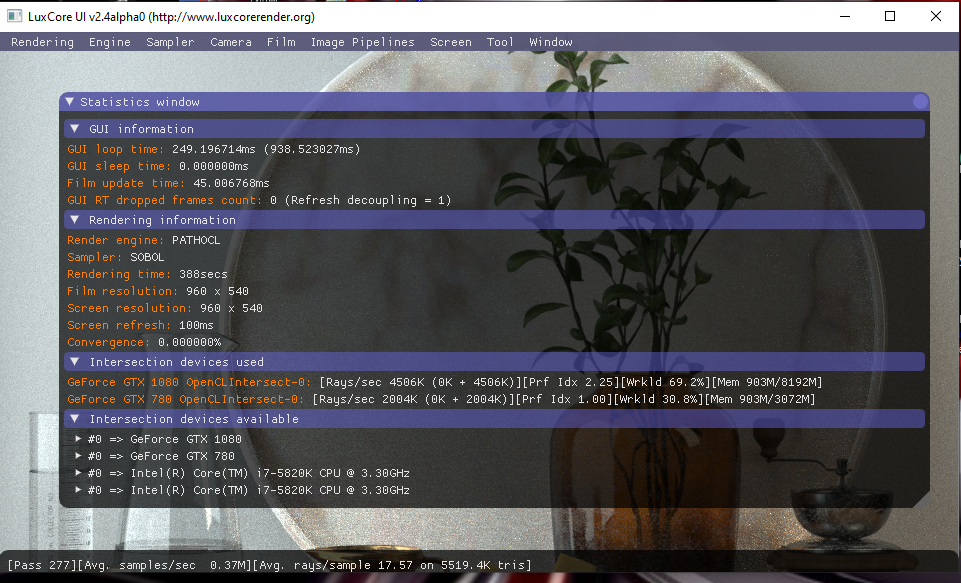Open the Camera menu
The width and height of the screenshot is (961, 583).
click(x=230, y=42)
